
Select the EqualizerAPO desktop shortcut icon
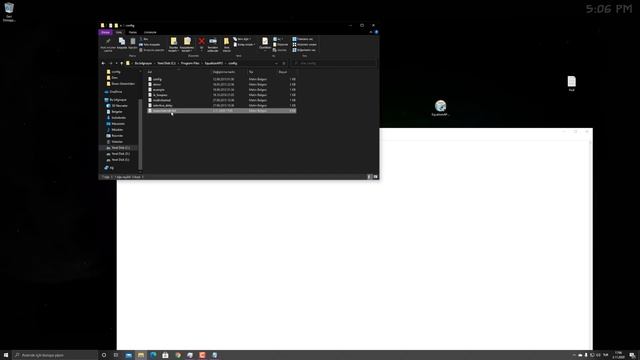click(440, 108)
